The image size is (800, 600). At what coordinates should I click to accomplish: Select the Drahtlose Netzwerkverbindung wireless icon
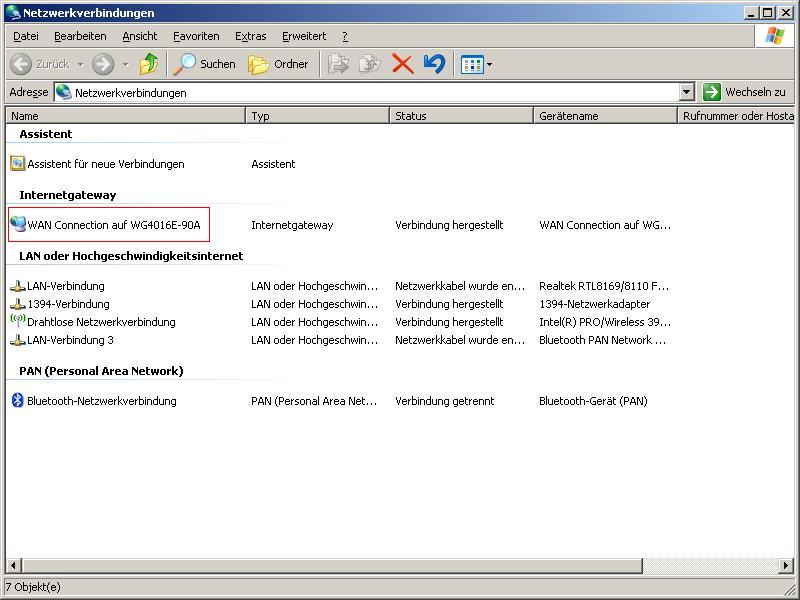click(18, 322)
